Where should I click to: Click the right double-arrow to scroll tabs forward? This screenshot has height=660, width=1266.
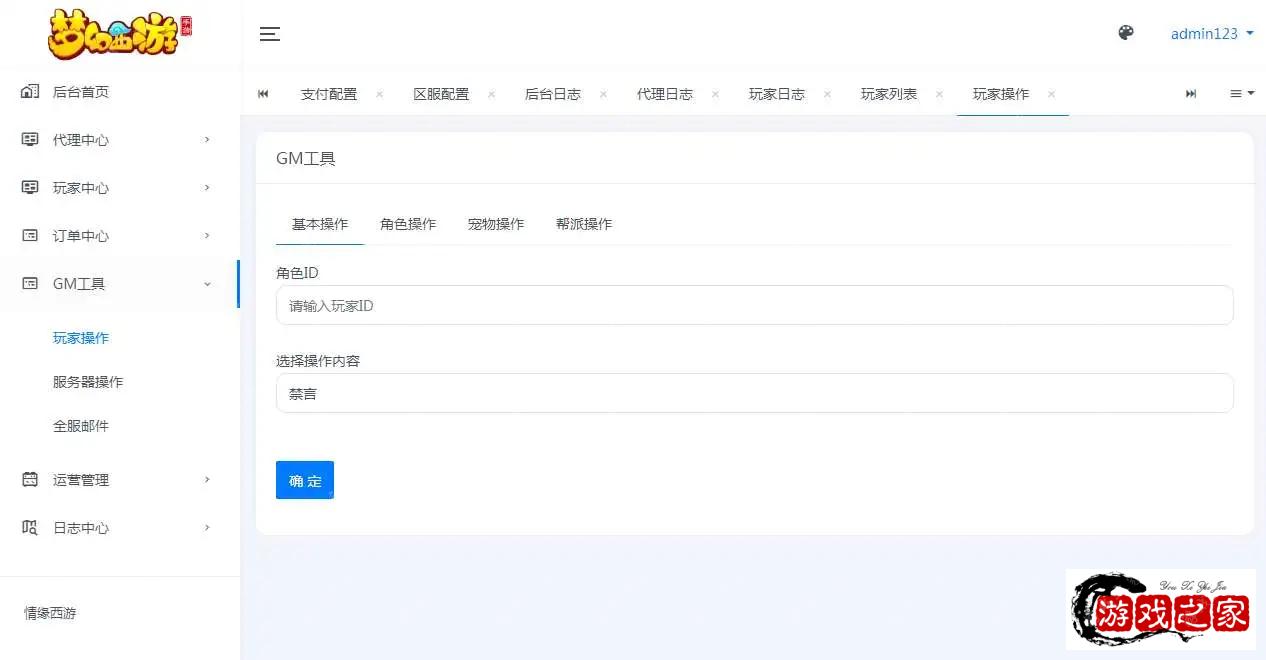(1191, 93)
